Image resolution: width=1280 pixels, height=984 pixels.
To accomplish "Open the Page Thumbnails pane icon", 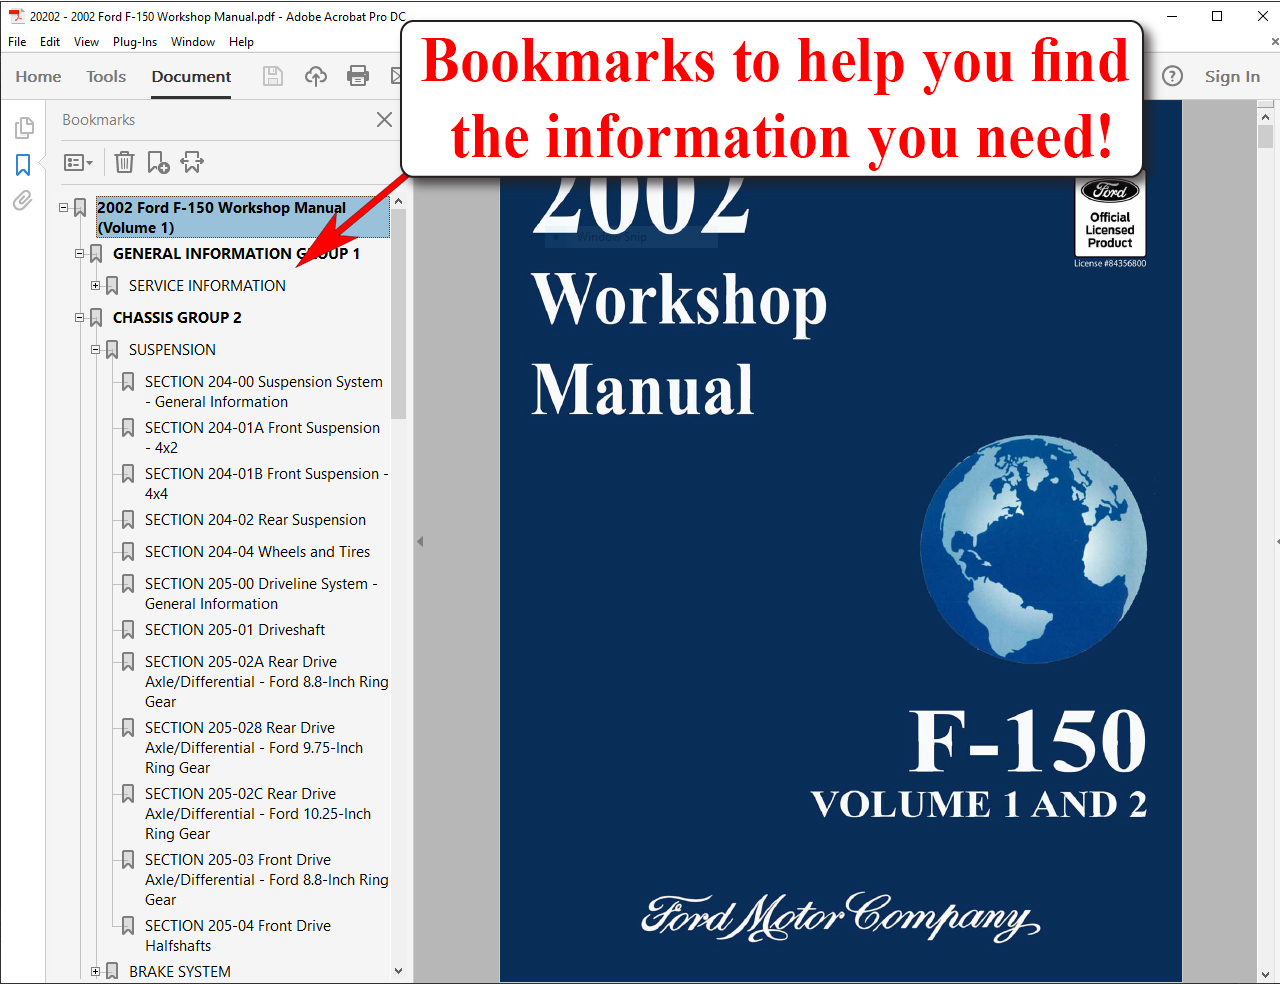I will (24, 128).
